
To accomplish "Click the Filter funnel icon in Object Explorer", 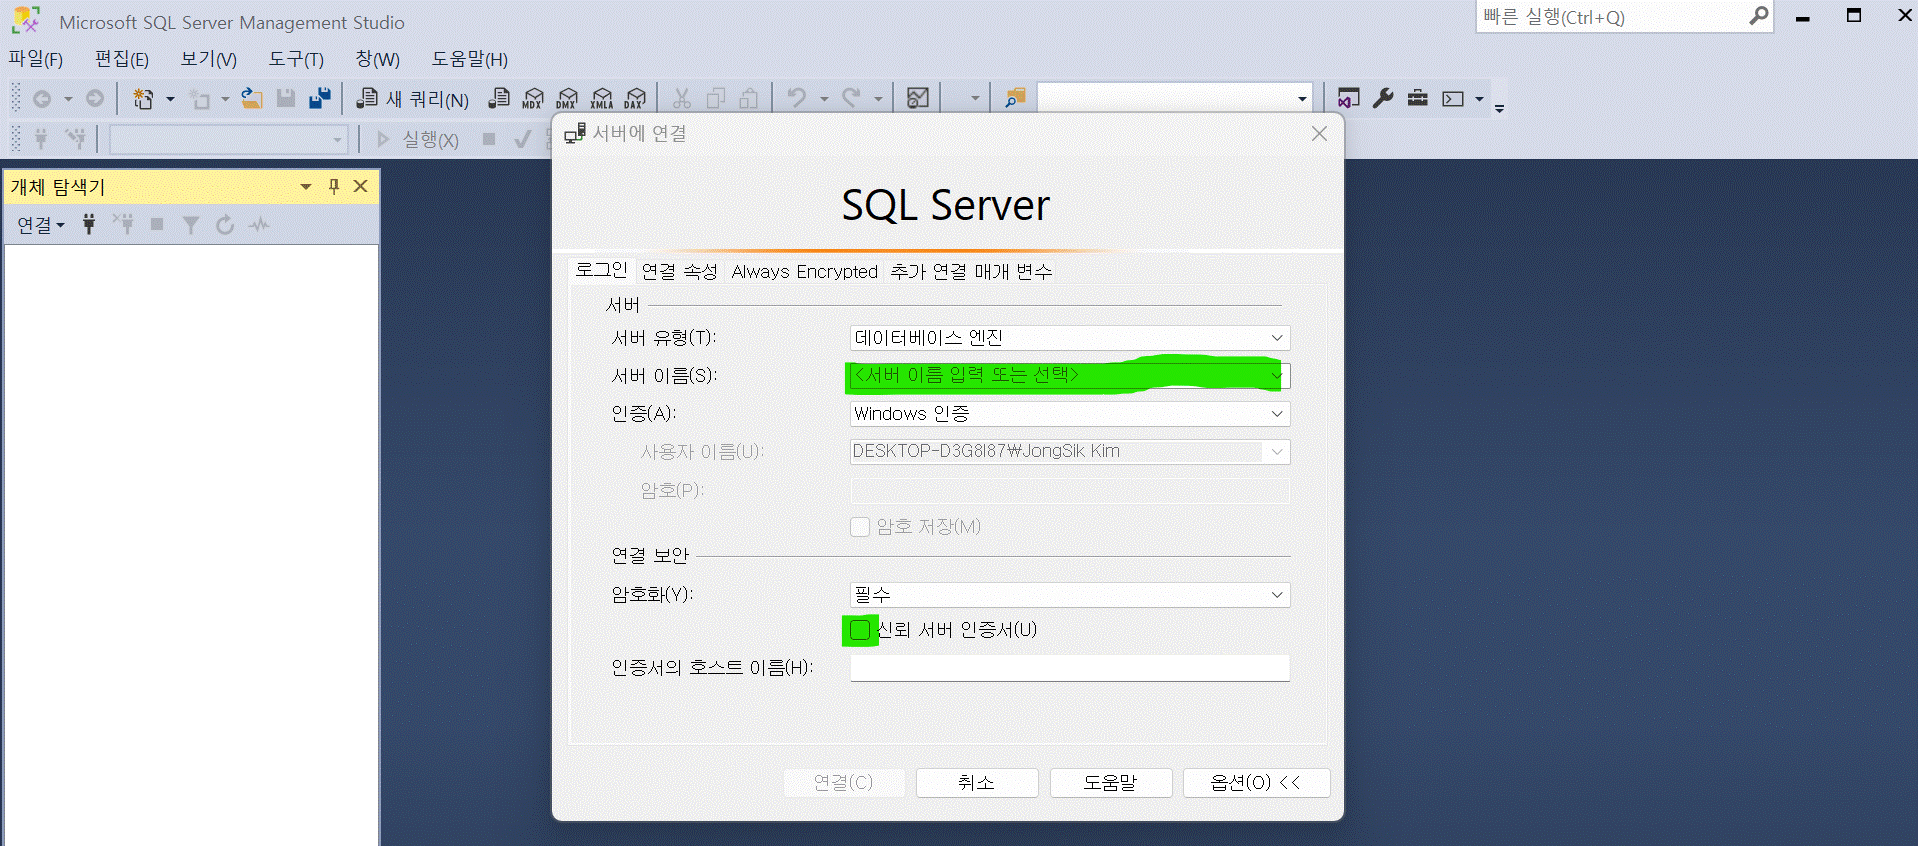I will click(x=191, y=224).
